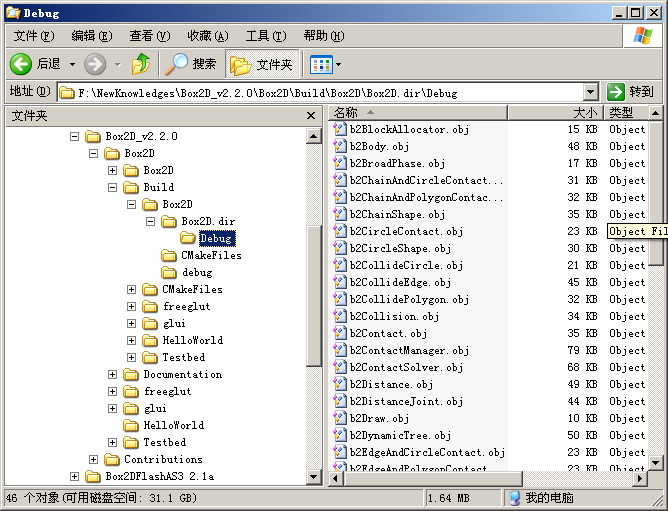Image resolution: width=668 pixels, height=511 pixels.
Task: Click the b2Collision.obj file icon
Action: (x=340, y=316)
